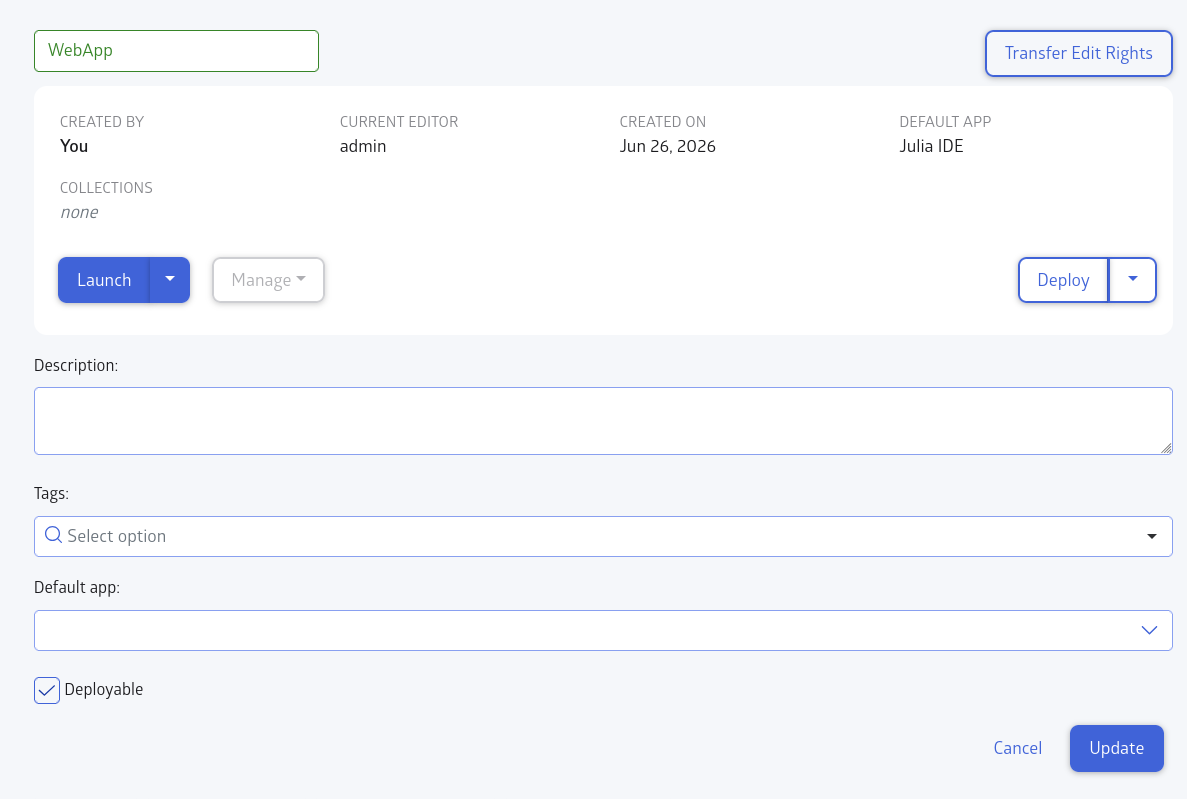Click the 'You' creator value
Screen dimensions: 1187x799
pos(74,146)
